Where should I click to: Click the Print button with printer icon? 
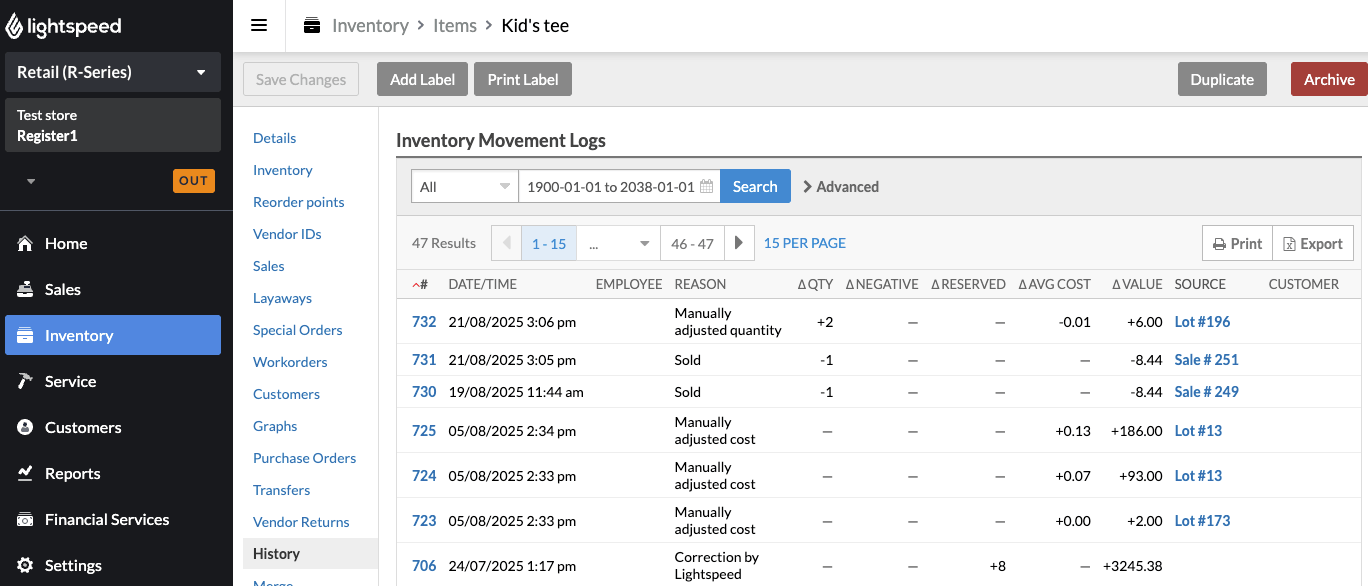pos(1237,243)
